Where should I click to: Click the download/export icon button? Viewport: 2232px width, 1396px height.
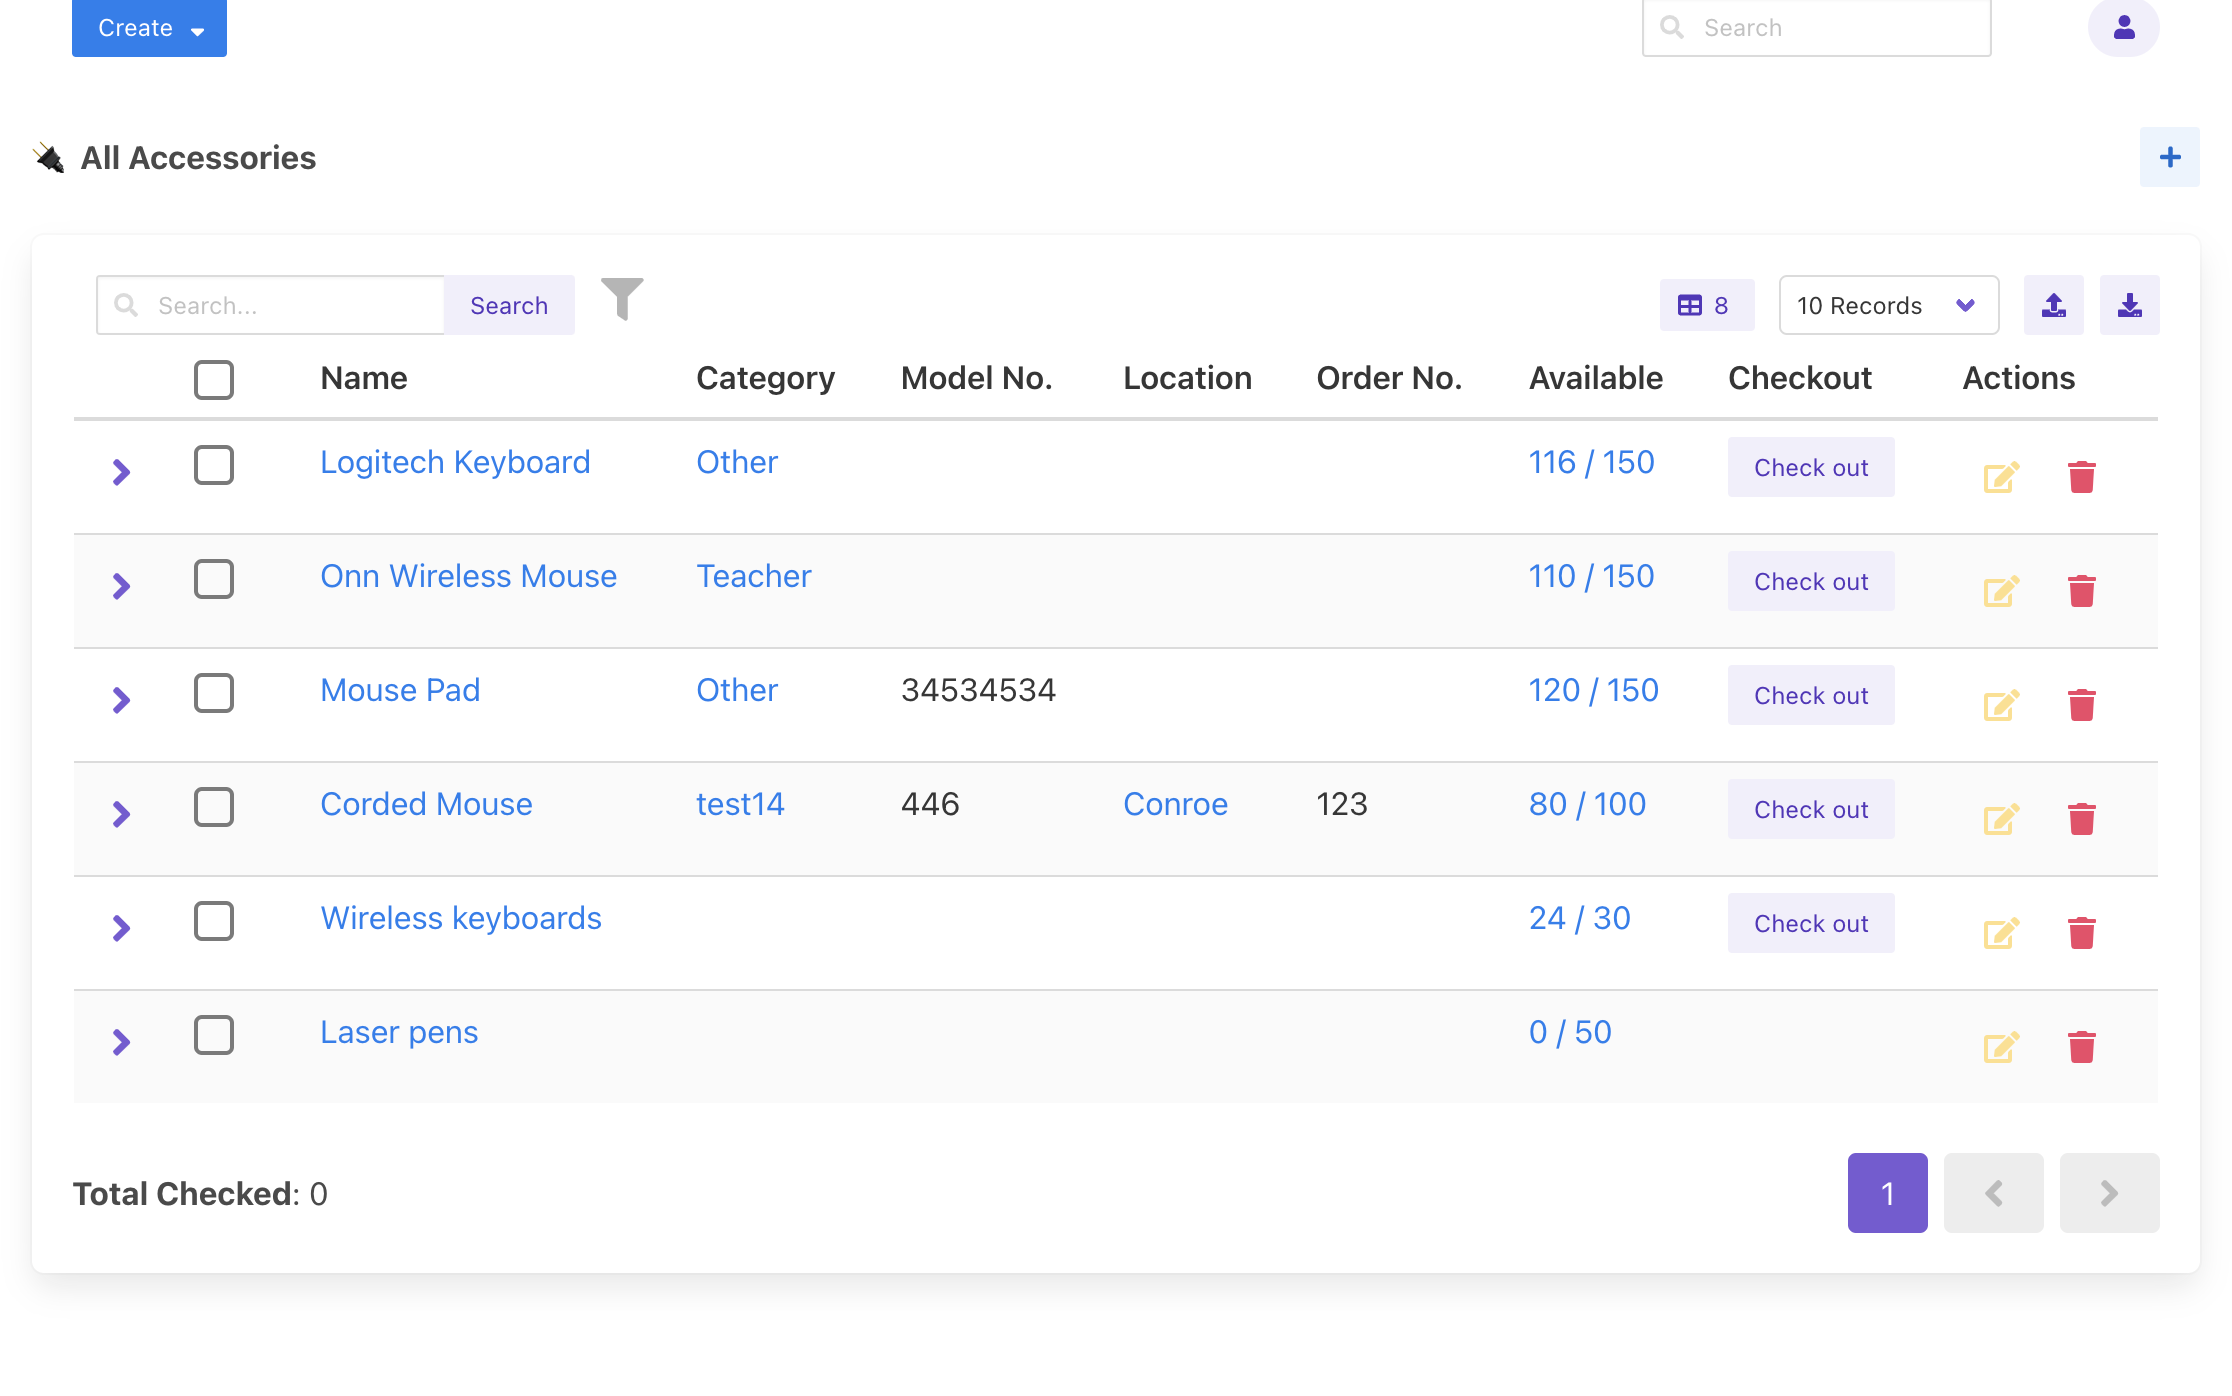coord(2129,305)
